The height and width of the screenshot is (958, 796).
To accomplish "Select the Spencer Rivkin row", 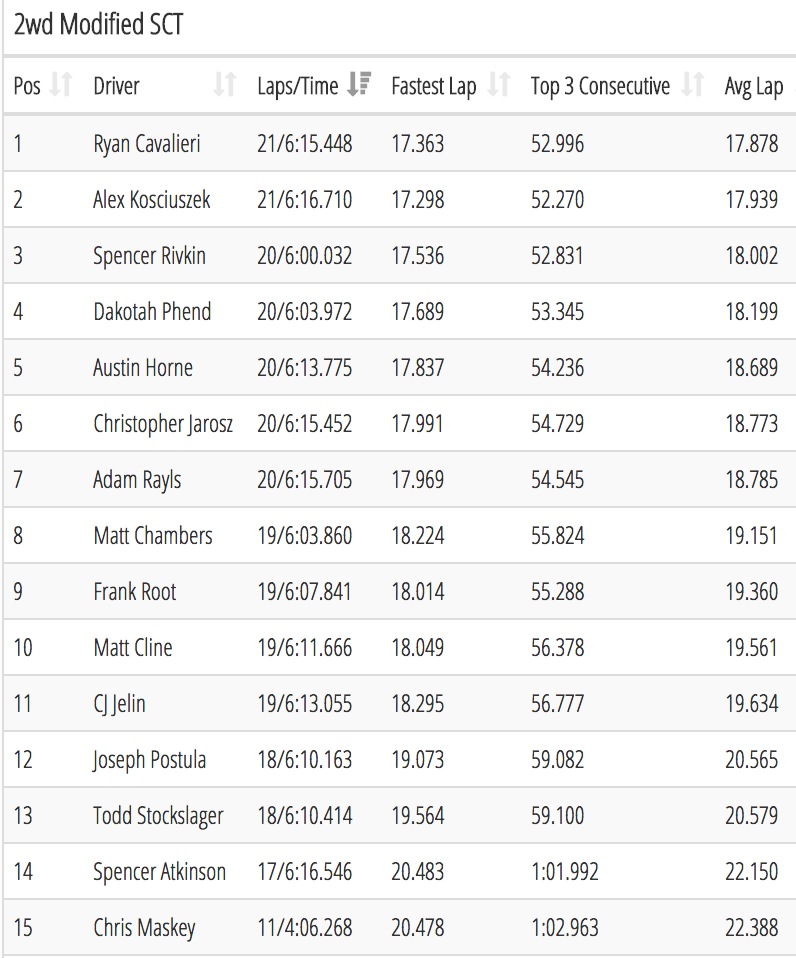I will point(400,255).
